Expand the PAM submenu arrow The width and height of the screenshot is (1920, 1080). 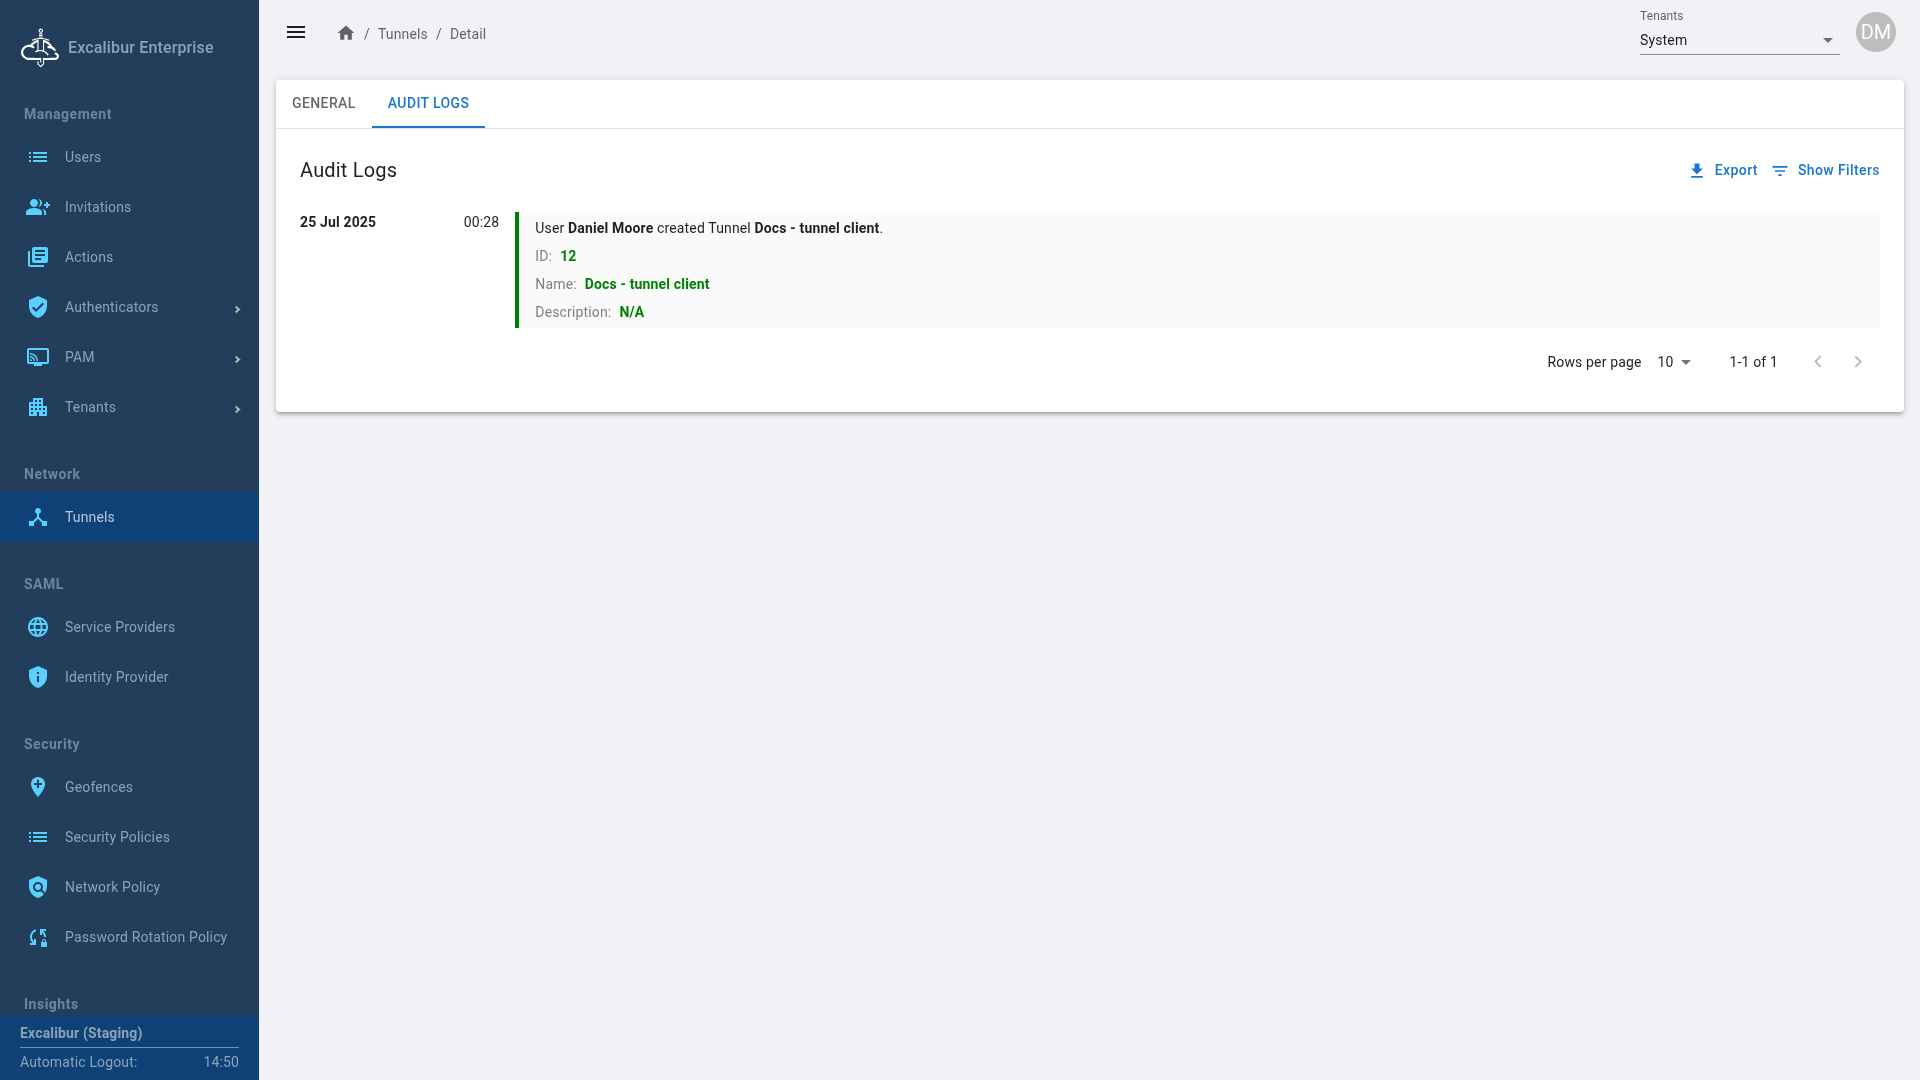237,359
